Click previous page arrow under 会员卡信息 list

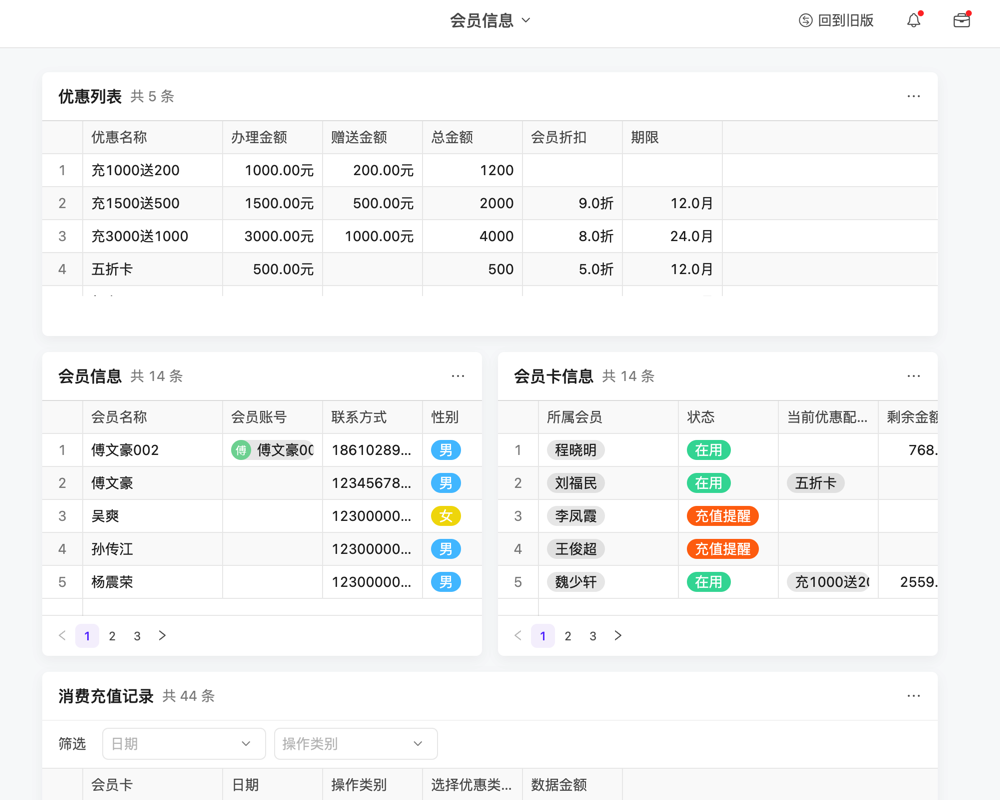click(x=517, y=635)
